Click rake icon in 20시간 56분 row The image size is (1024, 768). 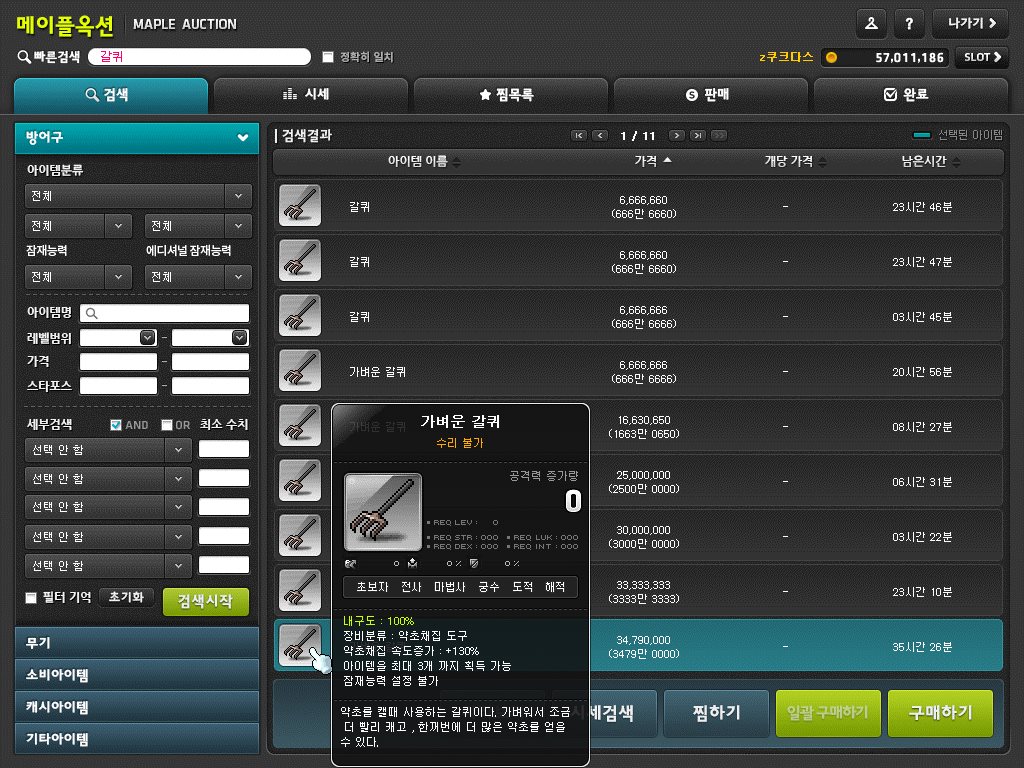click(x=300, y=370)
